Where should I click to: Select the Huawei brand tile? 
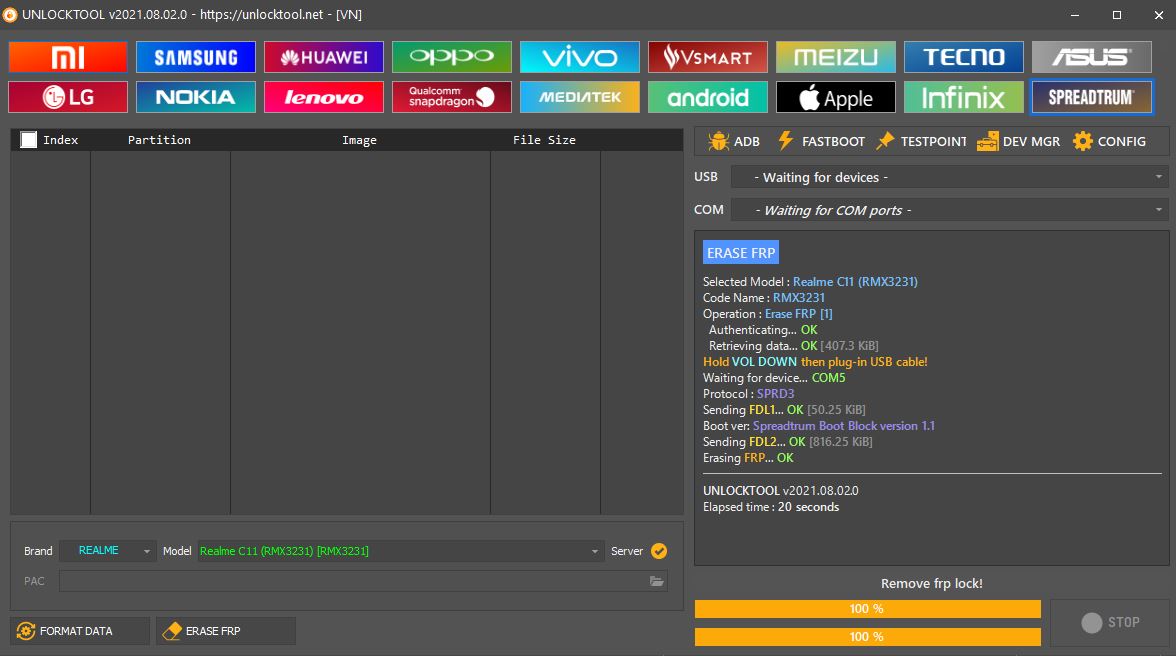pos(324,57)
